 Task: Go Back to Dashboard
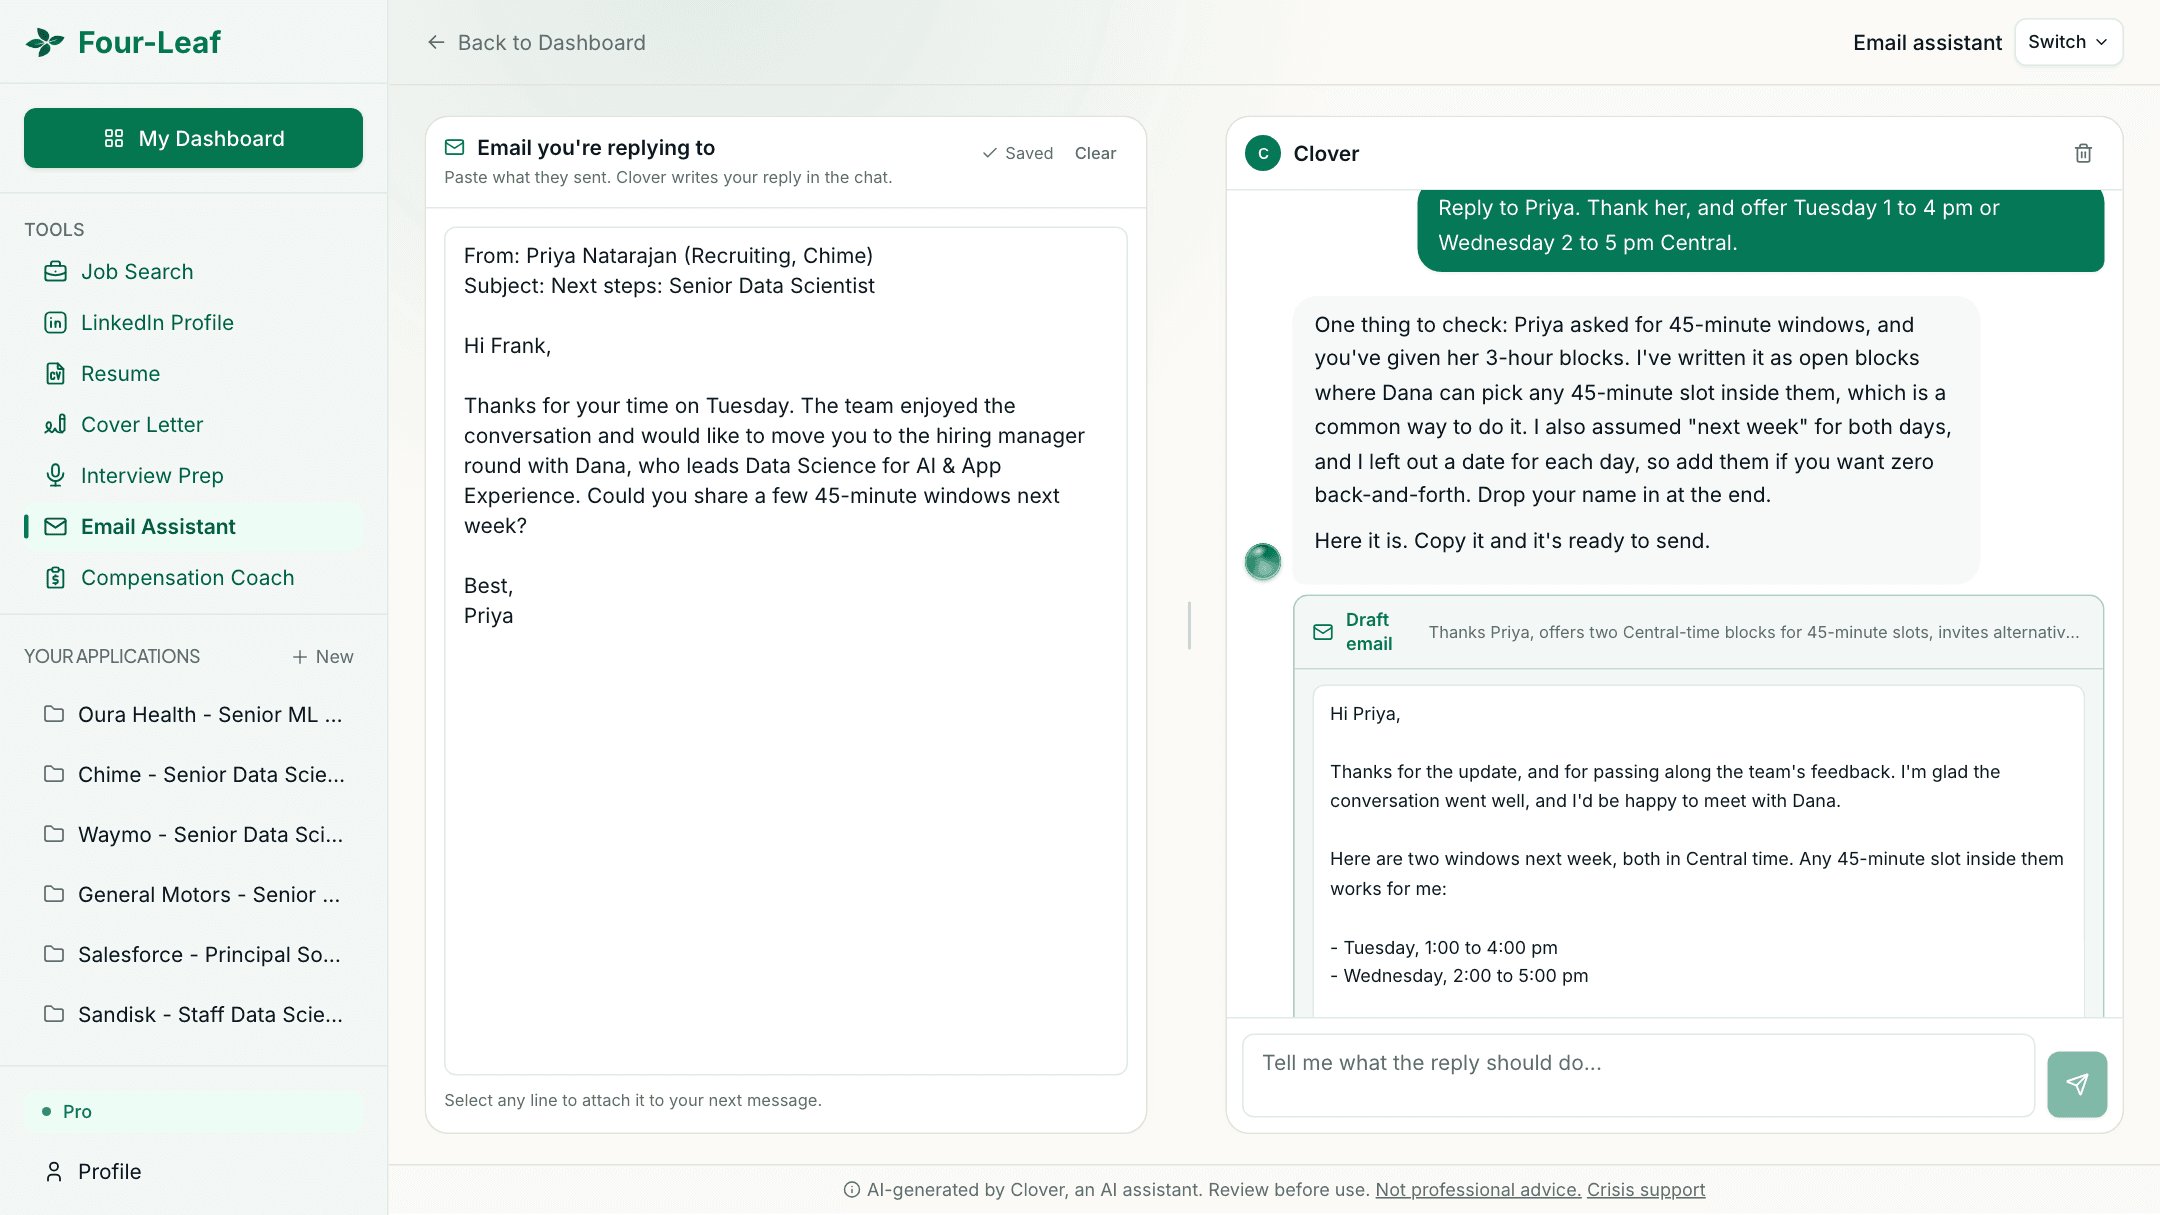pyautogui.click(x=536, y=43)
